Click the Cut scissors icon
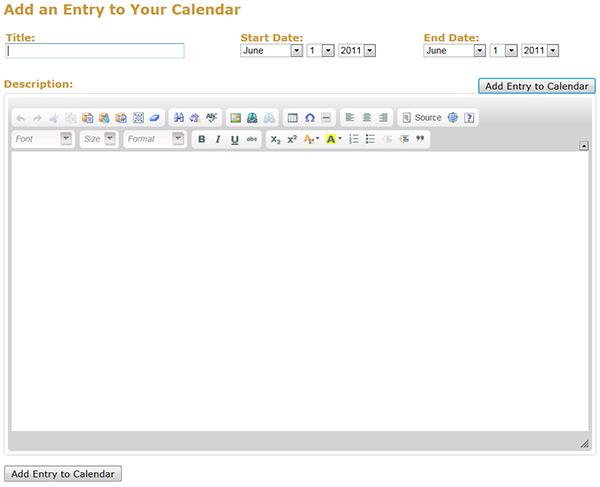Image resolution: width=600 pixels, height=487 pixels. click(x=54, y=118)
